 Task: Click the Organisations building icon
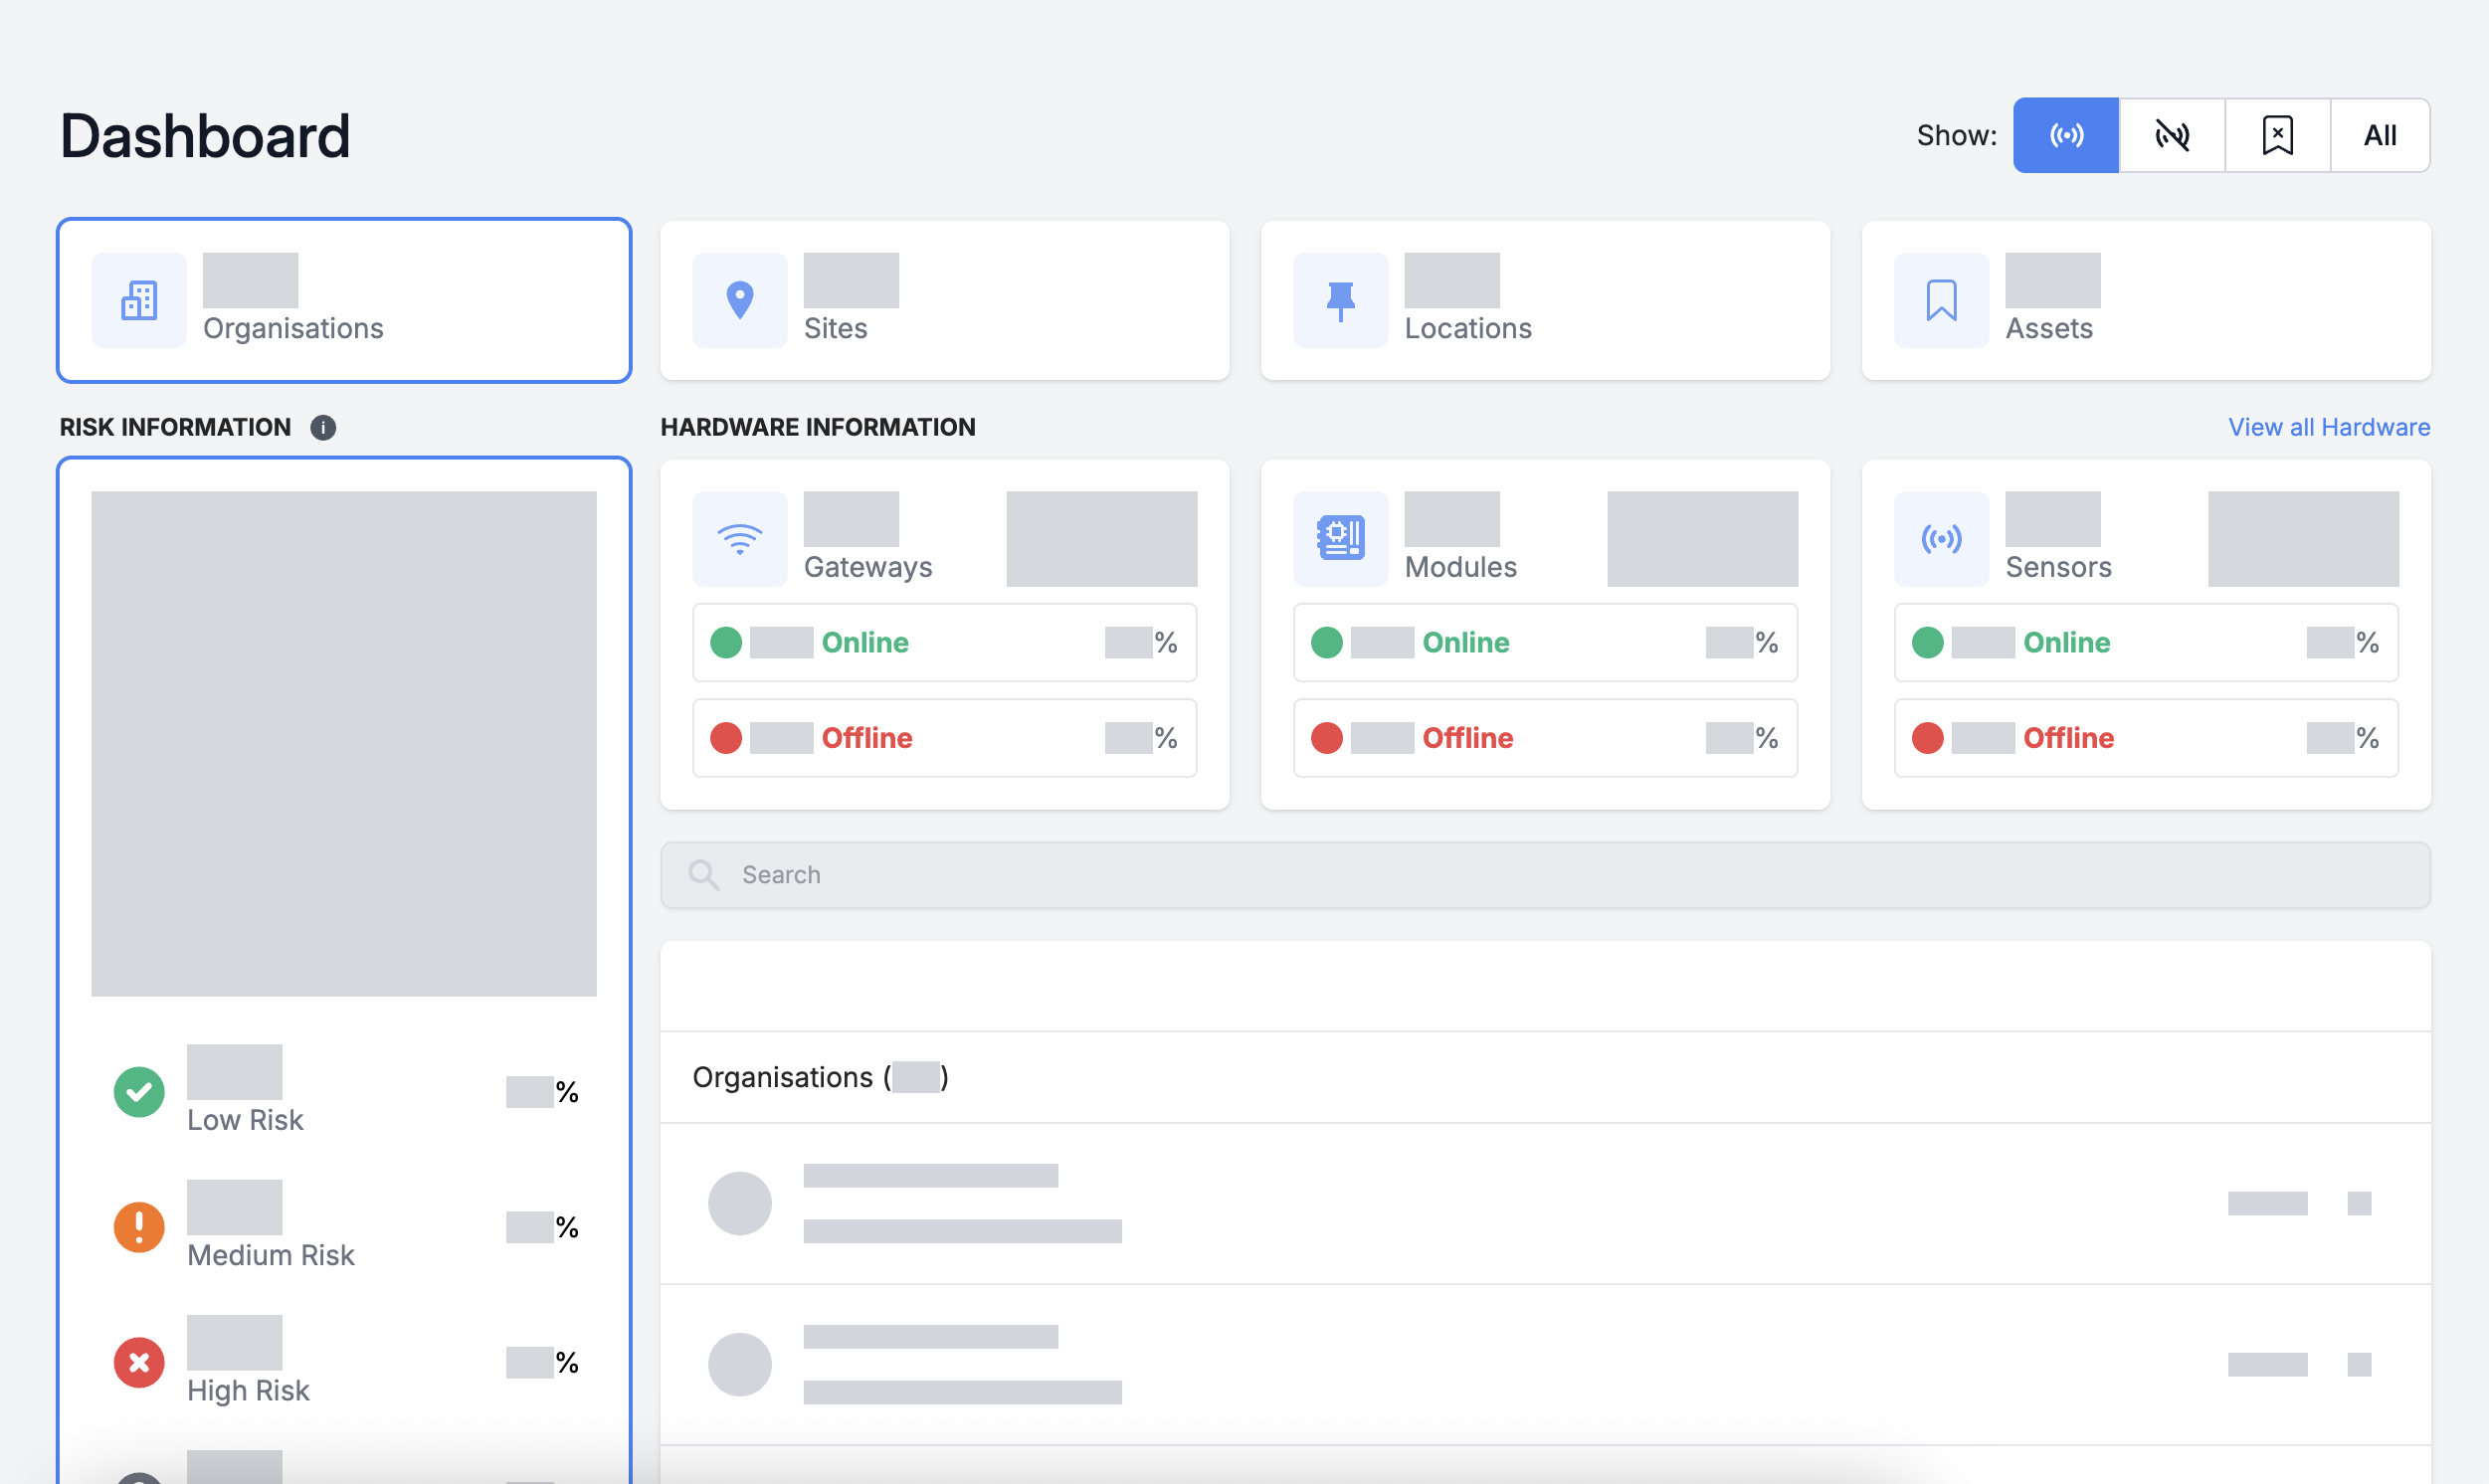pos(139,300)
